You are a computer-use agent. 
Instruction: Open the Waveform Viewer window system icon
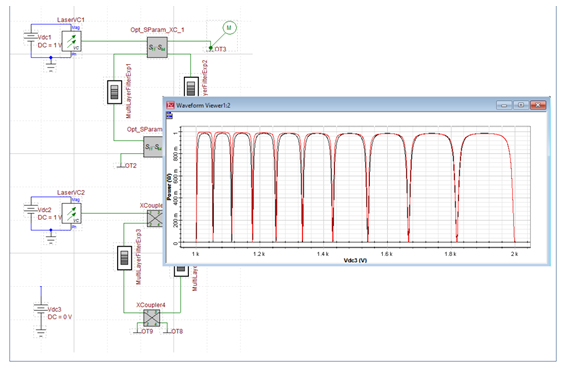coord(171,105)
